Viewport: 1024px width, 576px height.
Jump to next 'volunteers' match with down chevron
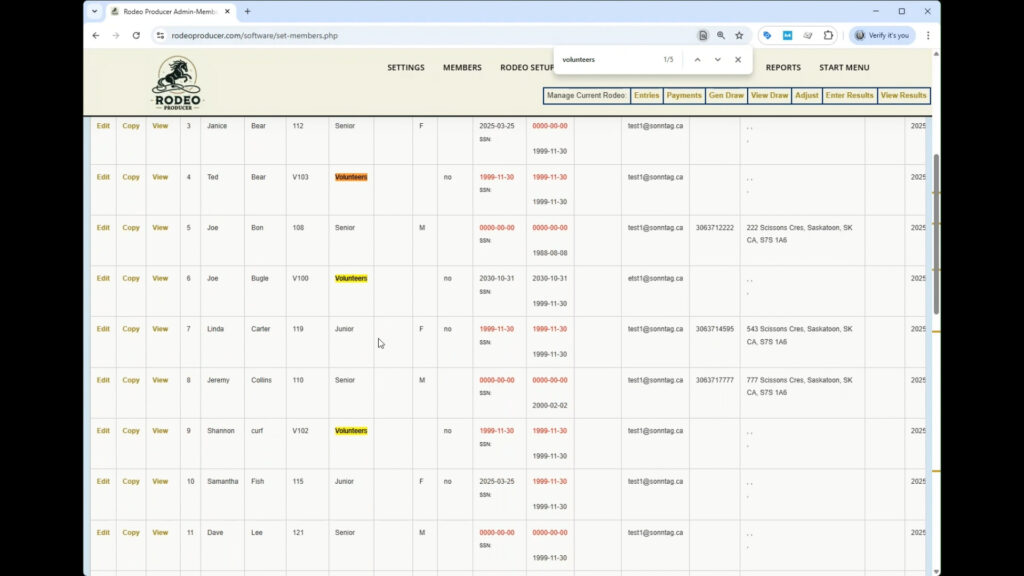click(717, 59)
